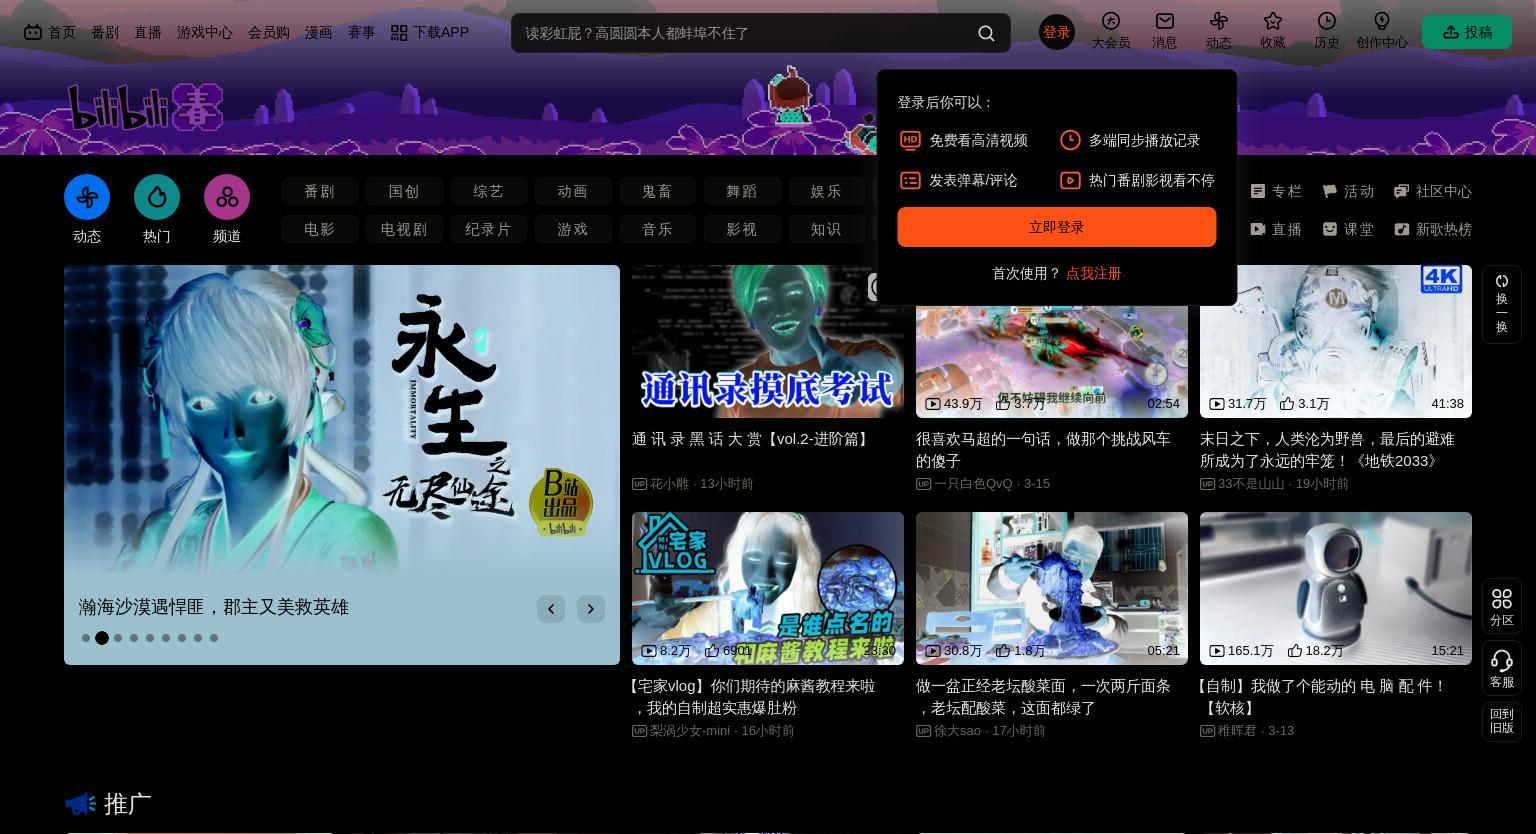Open 大会员 membership icon

(1111, 21)
